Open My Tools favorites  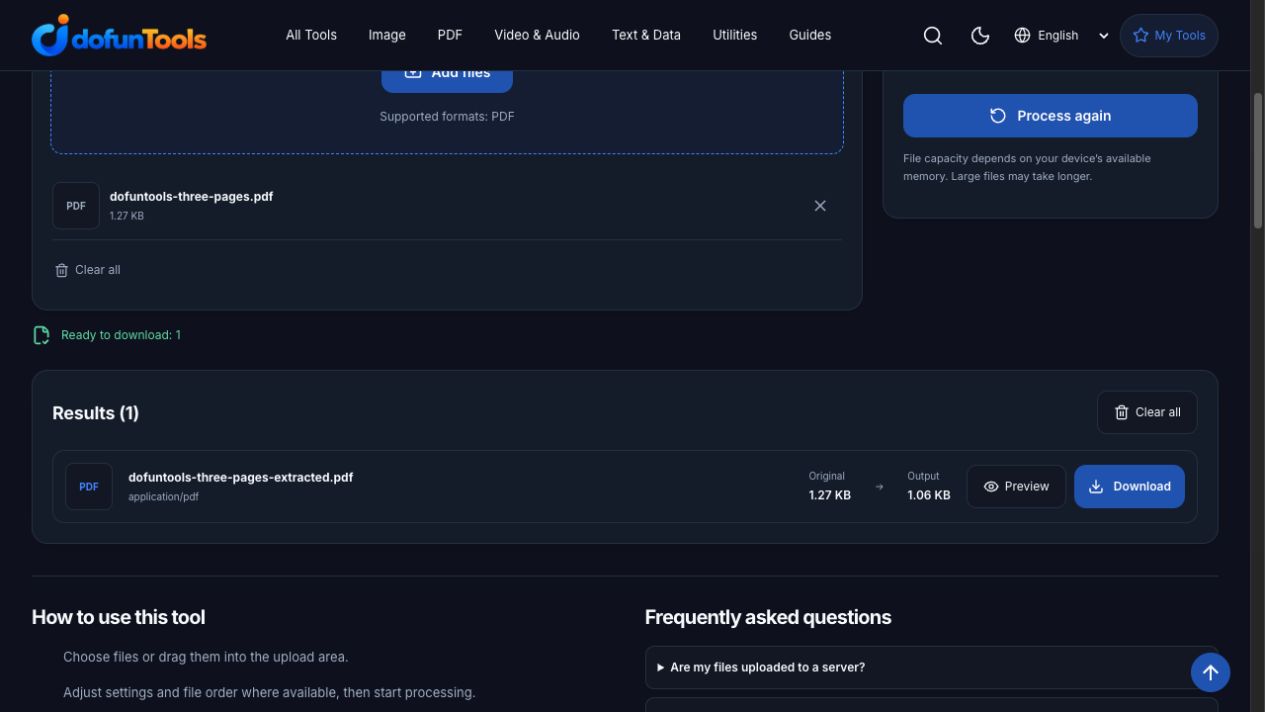click(1169, 35)
